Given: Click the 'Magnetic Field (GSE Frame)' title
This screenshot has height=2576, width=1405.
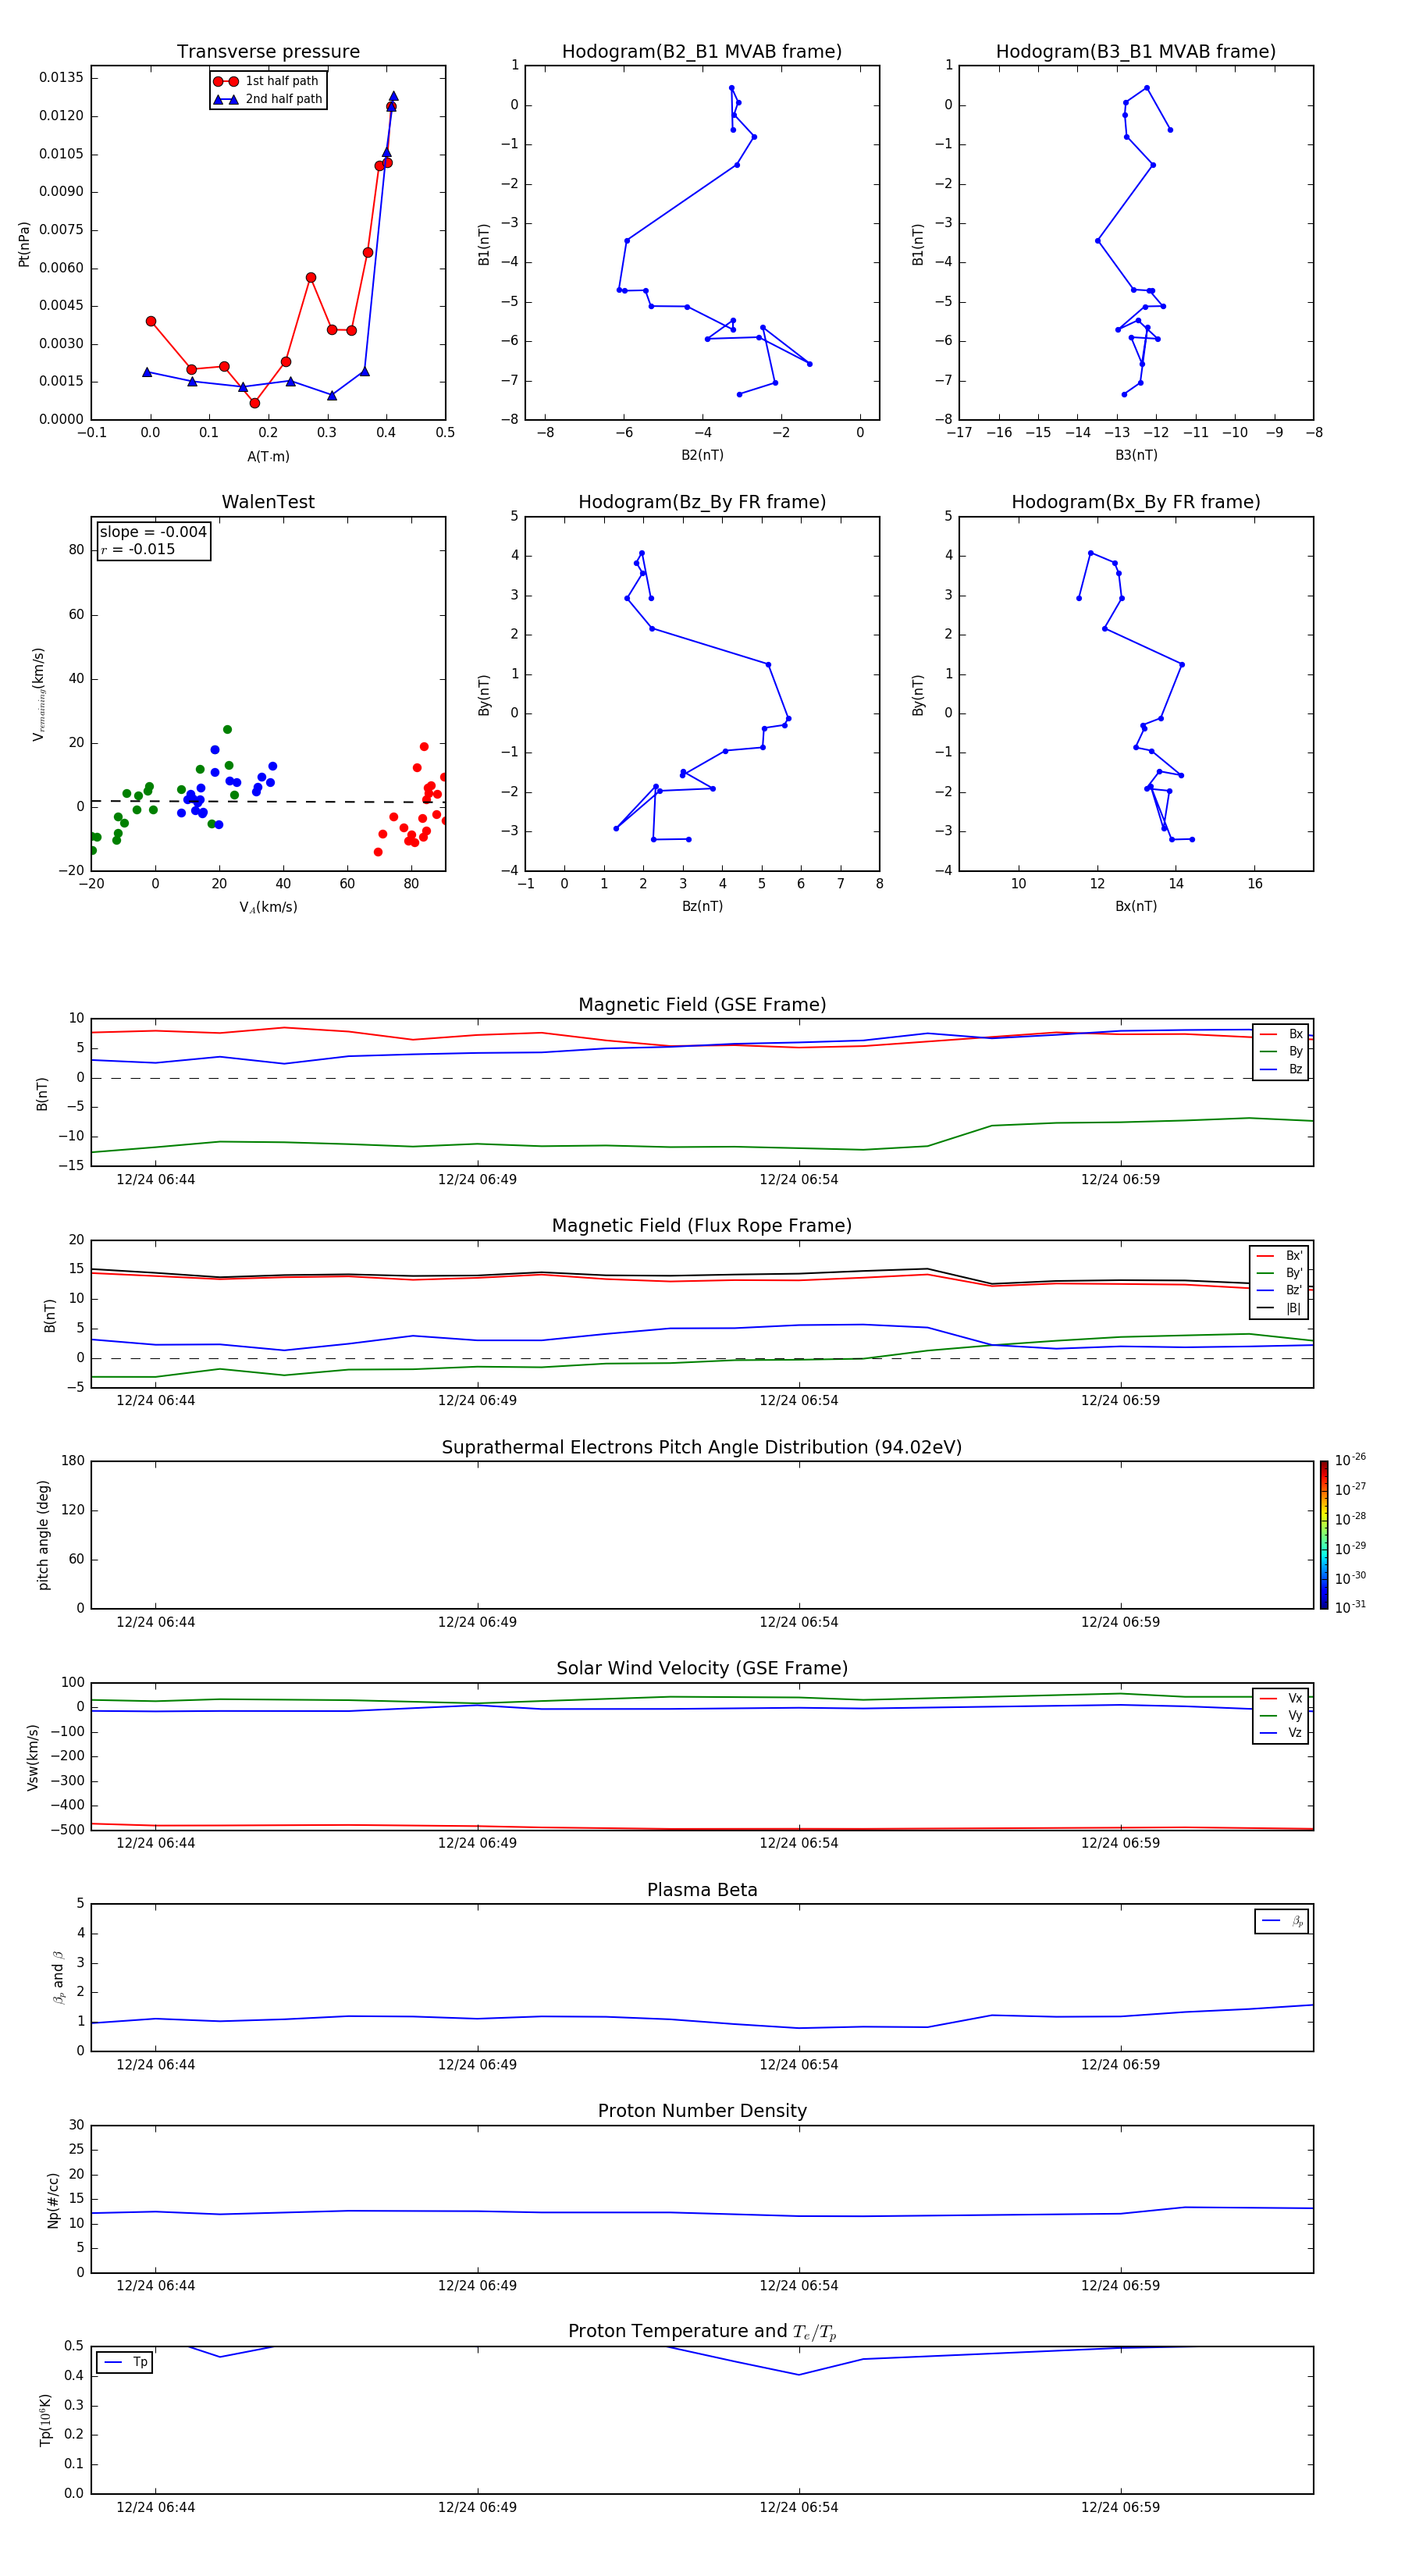Looking at the screenshot, I should click(702, 1005).
